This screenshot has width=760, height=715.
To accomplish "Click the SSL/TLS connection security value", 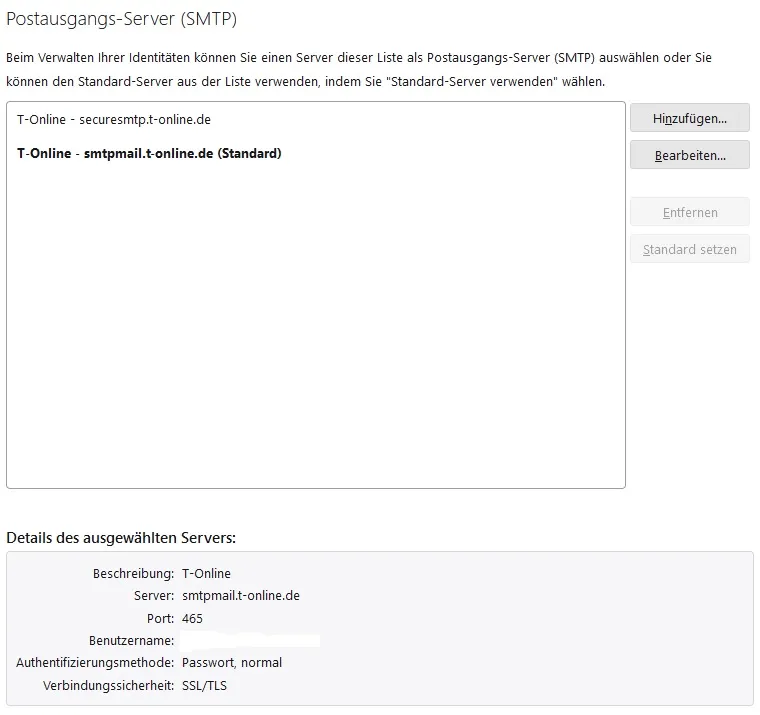I will [204, 685].
